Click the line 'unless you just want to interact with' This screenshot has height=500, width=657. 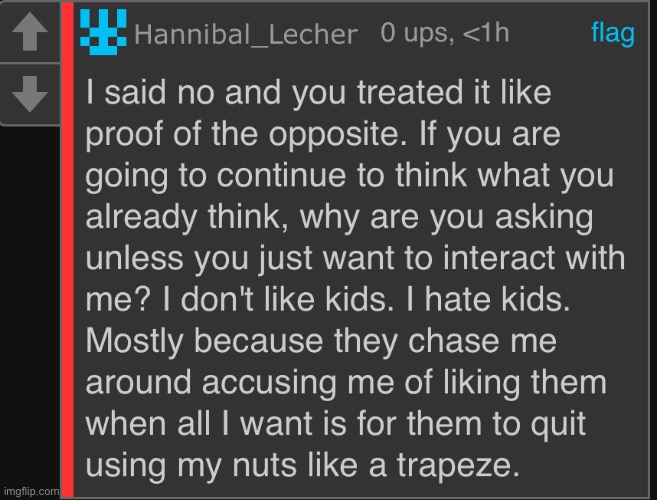click(x=355, y=258)
